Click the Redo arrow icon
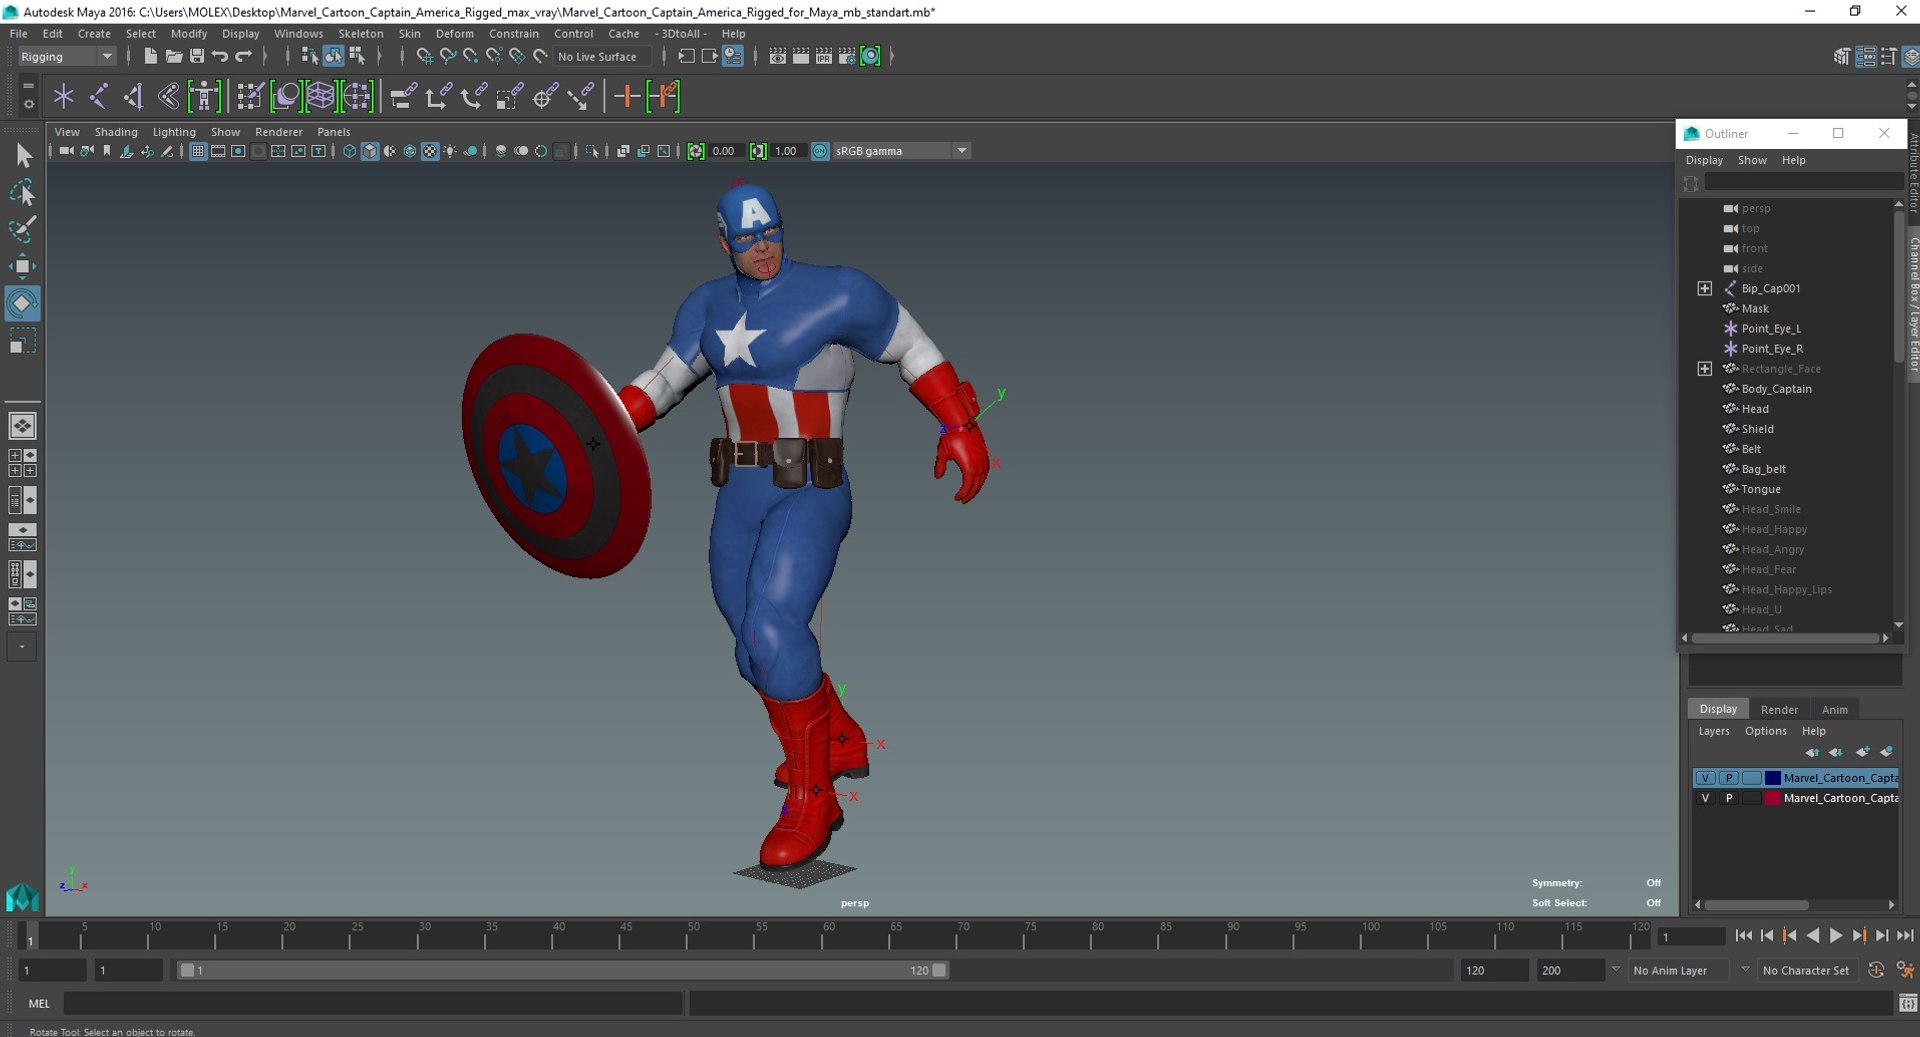Image resolution: width=1920 pixels, height=1037 pixels. pos(243,56)
